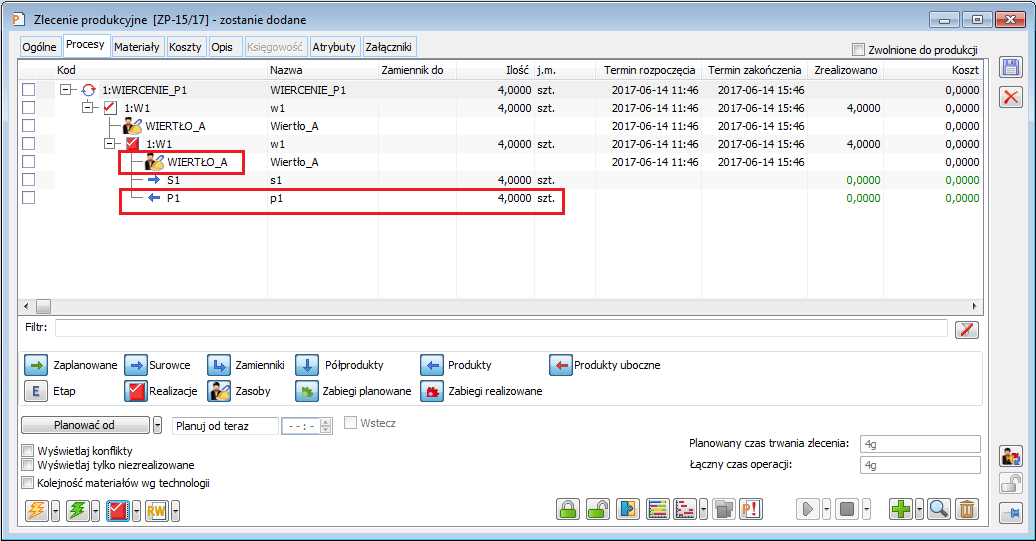This screenshot has width=1036, height=541.
Task: Check the row checkbox for P1
Action: click(x=28, y=198)
